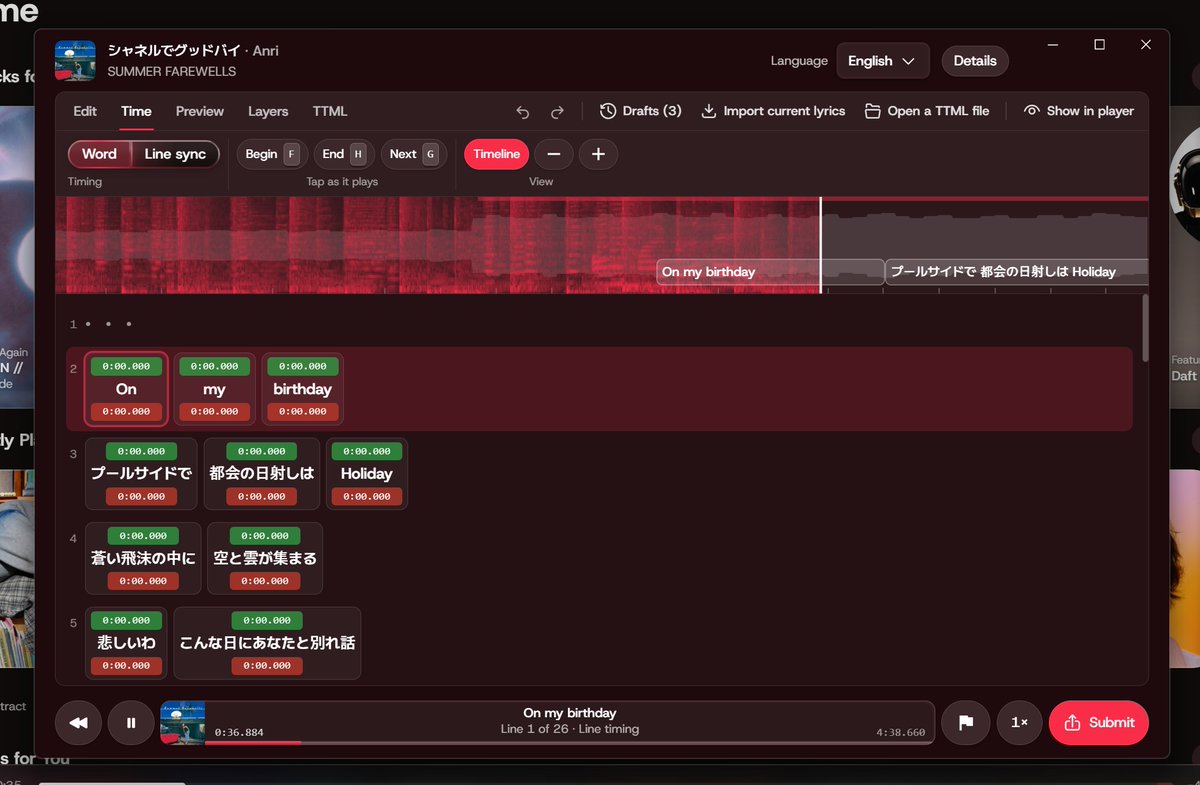Viewport: 1200px width, 785px height.
Task: Switch to the TTML tab
Action: click(x=330, y=111)
